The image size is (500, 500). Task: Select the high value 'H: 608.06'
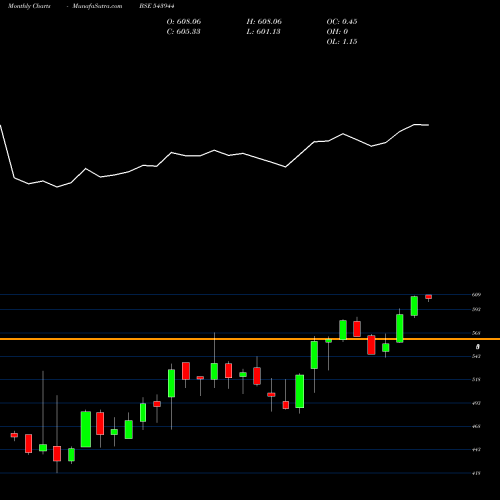[x=264, y=22]
